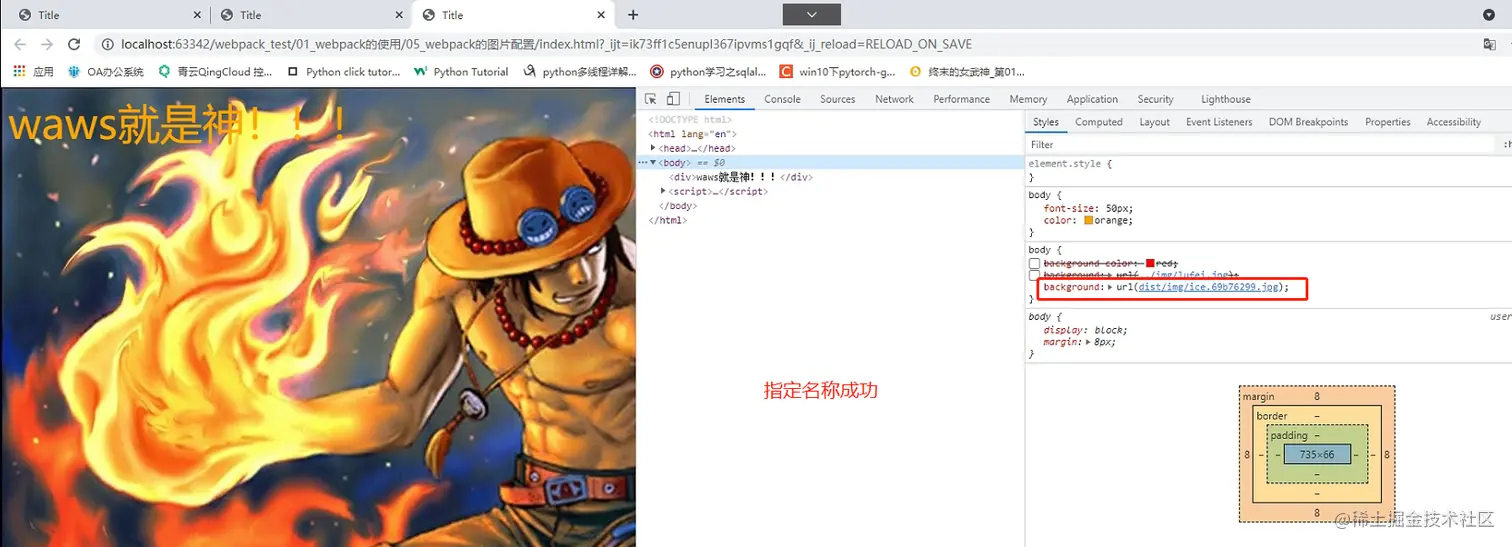Switch to the Console panel tab
Viewport: 1512px width, 547px height.
[x=782, y=99]
